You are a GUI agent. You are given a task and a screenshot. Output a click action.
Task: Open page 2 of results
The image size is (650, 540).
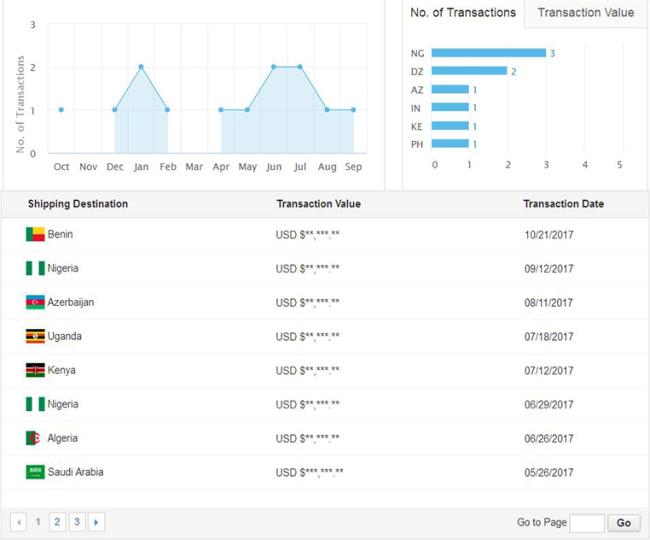[x=57, y=522]
